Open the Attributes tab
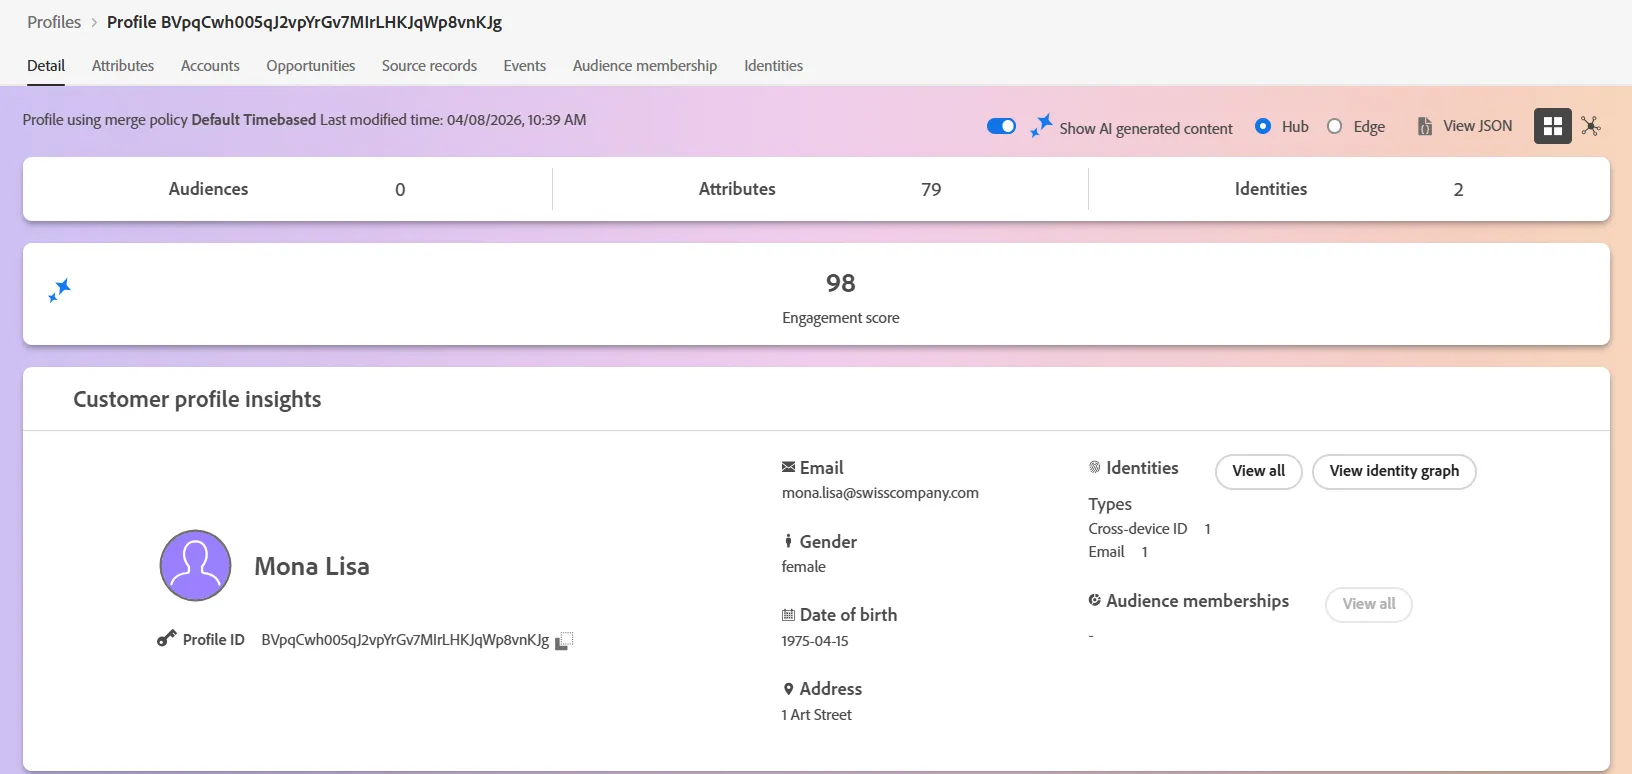 [123, 66]
